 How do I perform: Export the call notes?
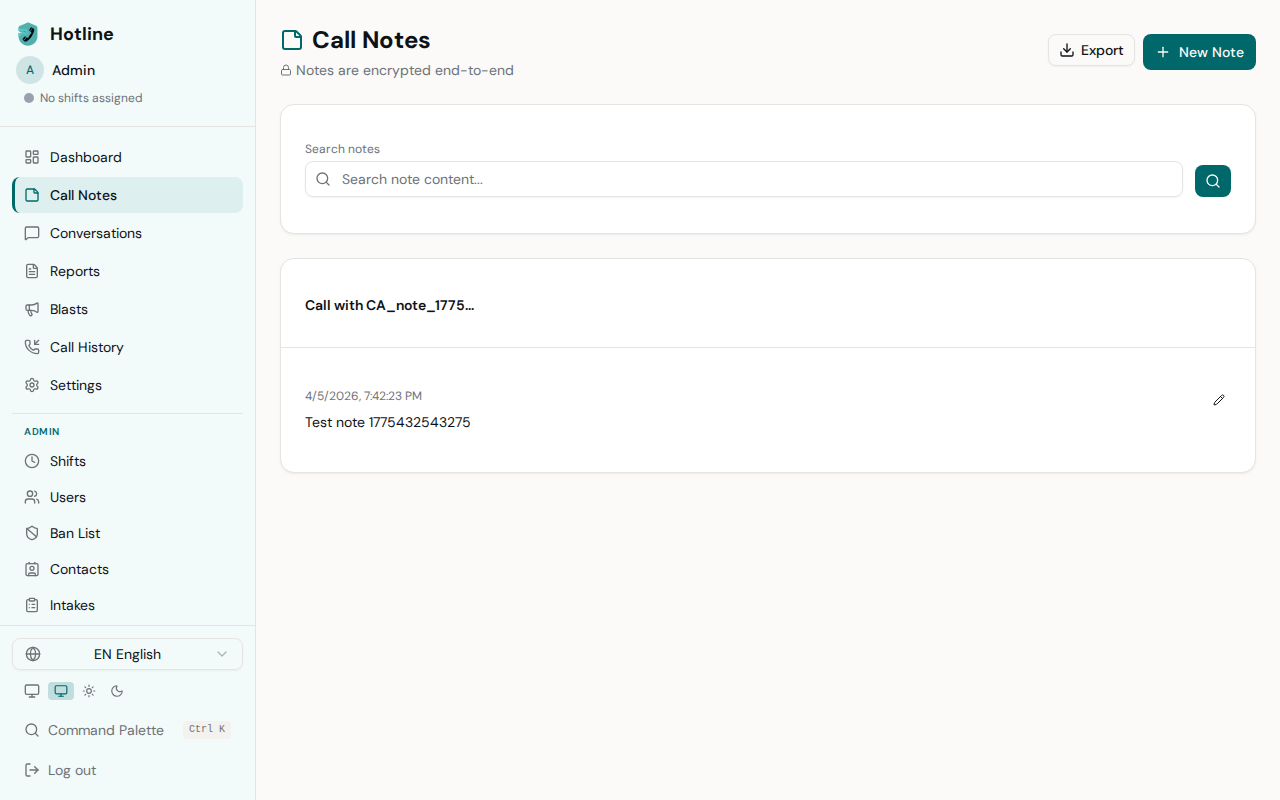[1091, 50]
